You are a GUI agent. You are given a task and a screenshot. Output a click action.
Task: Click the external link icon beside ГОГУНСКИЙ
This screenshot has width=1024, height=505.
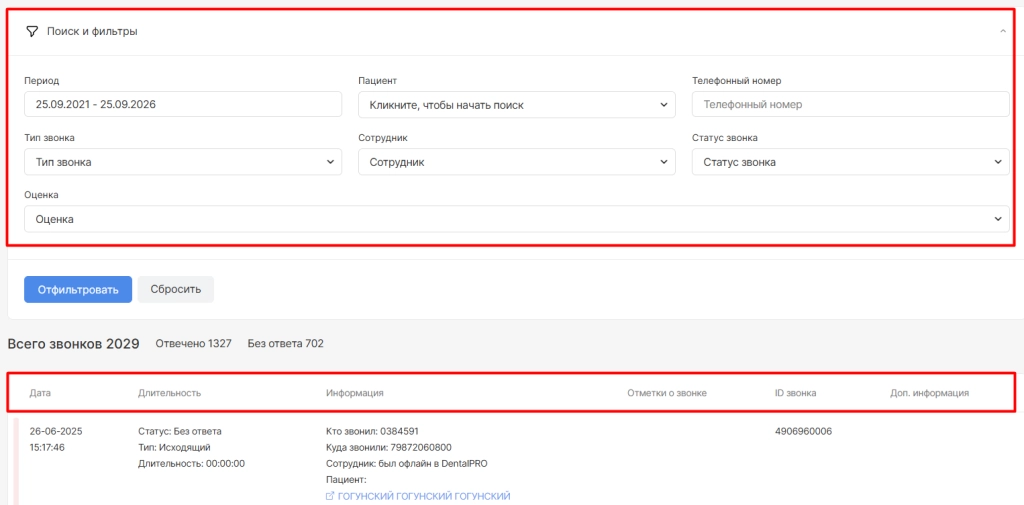[330, 497]
